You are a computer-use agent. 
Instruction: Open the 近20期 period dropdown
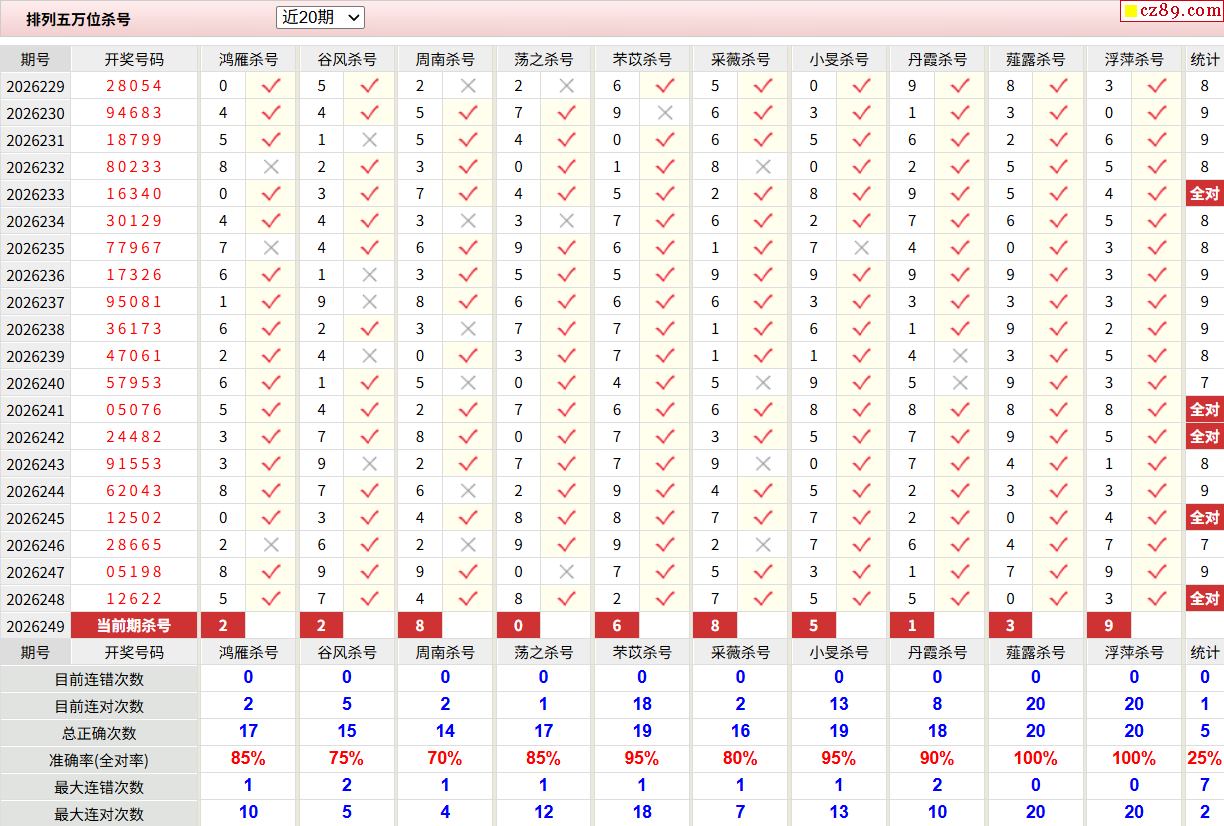click(320, 17)
